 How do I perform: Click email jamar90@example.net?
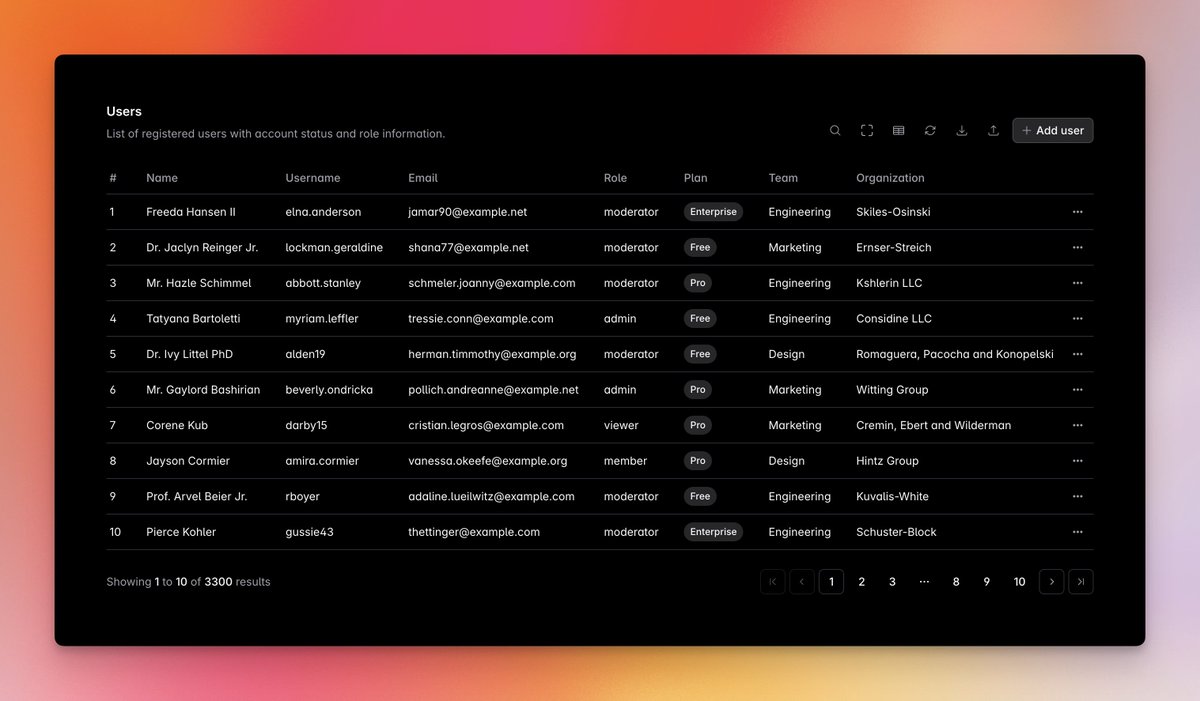(x=467, y=212)
